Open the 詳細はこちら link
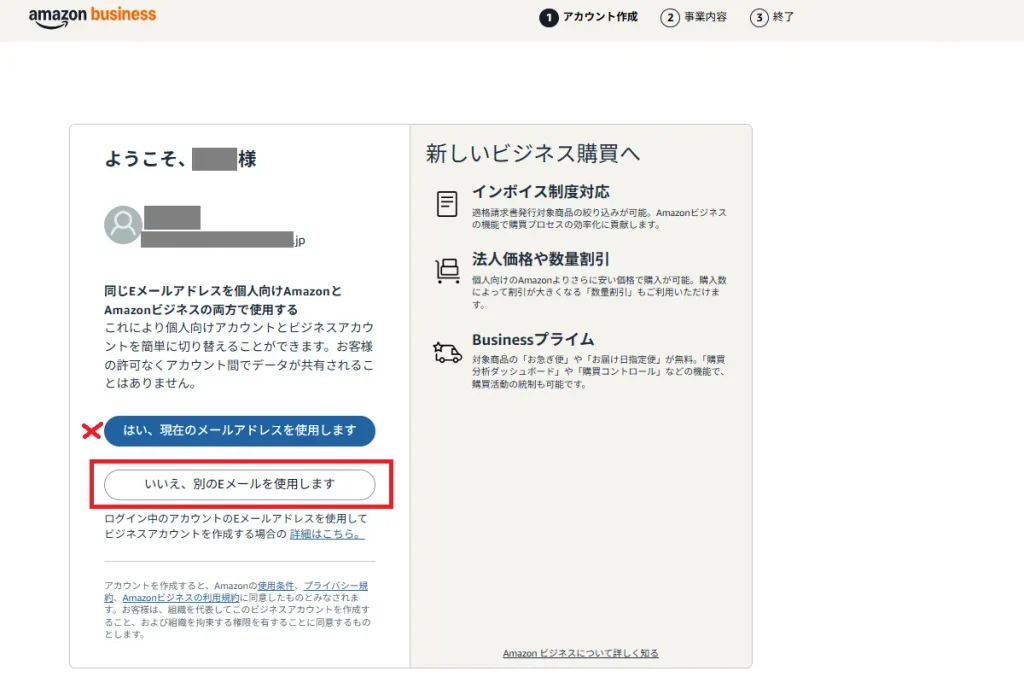The height and width of the screenshot is (683, 1024). 327,534
